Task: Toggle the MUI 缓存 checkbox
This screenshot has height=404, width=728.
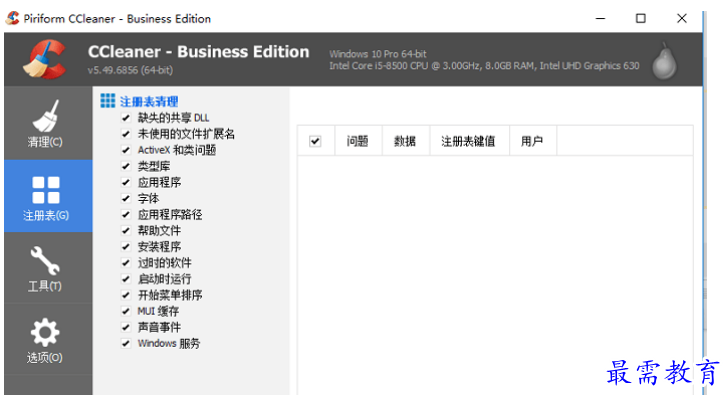Action: pos(125,311)
